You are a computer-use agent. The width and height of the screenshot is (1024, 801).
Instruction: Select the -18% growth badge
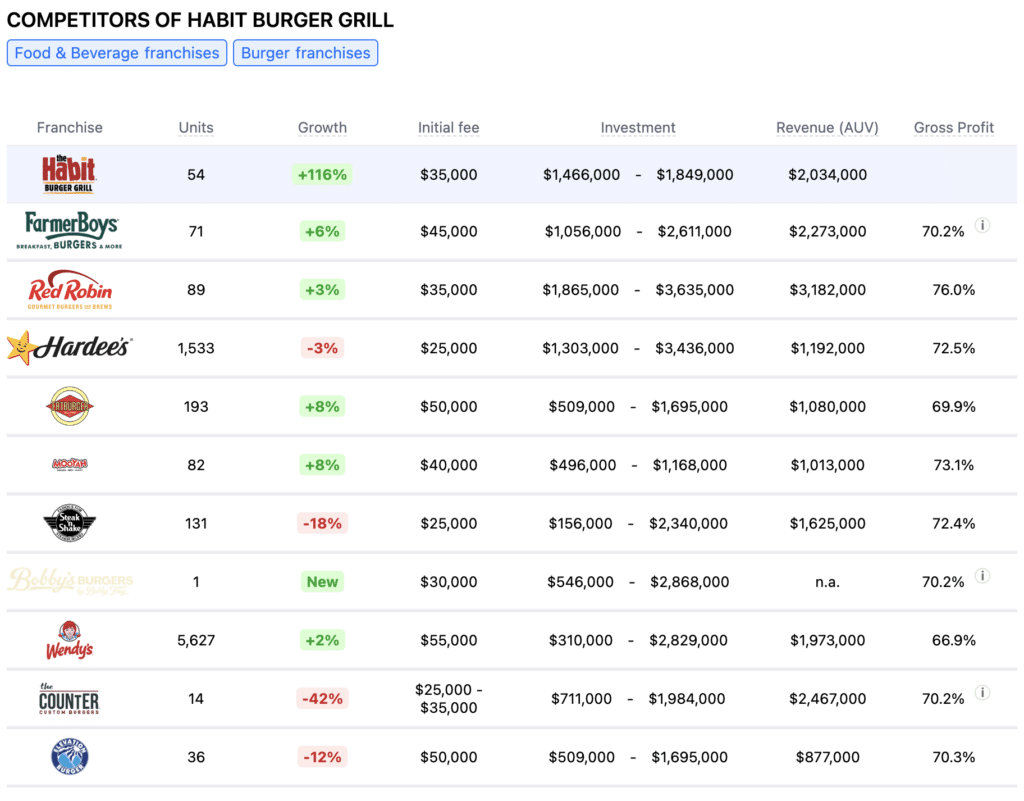pos(322,523)
